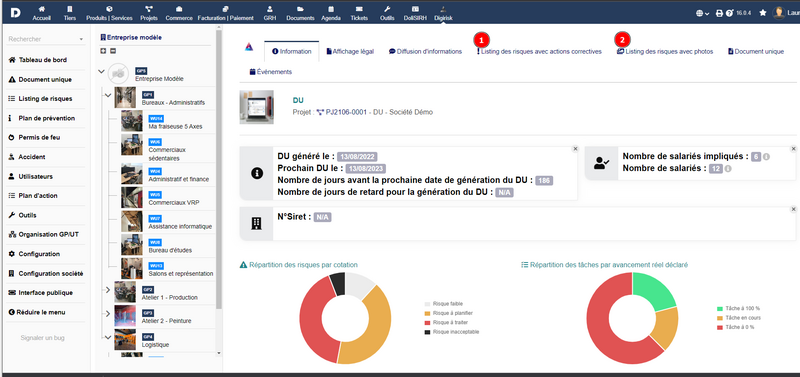800x377 pixels.
Task: Open the user avatar menu top-right
Action: [x=779, y=13]
